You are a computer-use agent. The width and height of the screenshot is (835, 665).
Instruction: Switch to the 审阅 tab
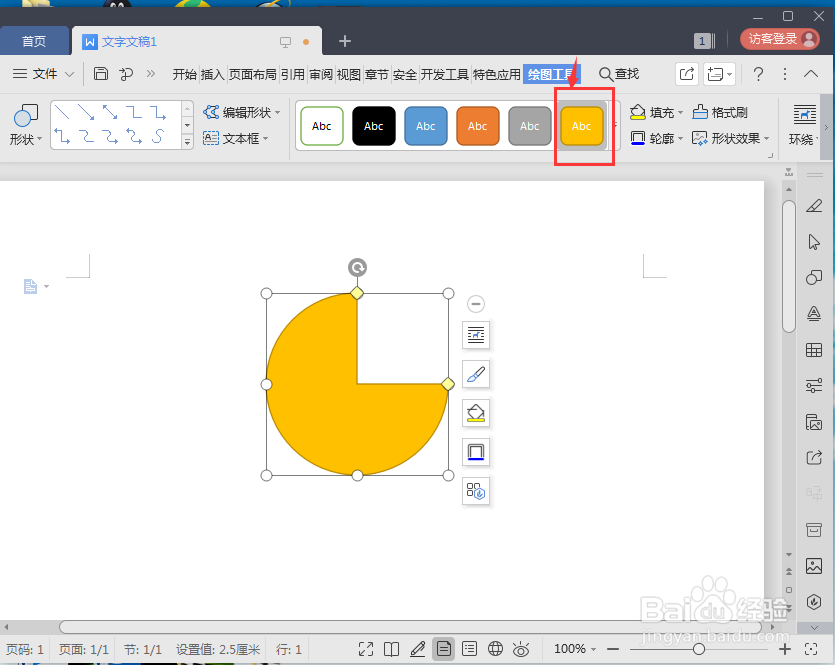(321, 75)
